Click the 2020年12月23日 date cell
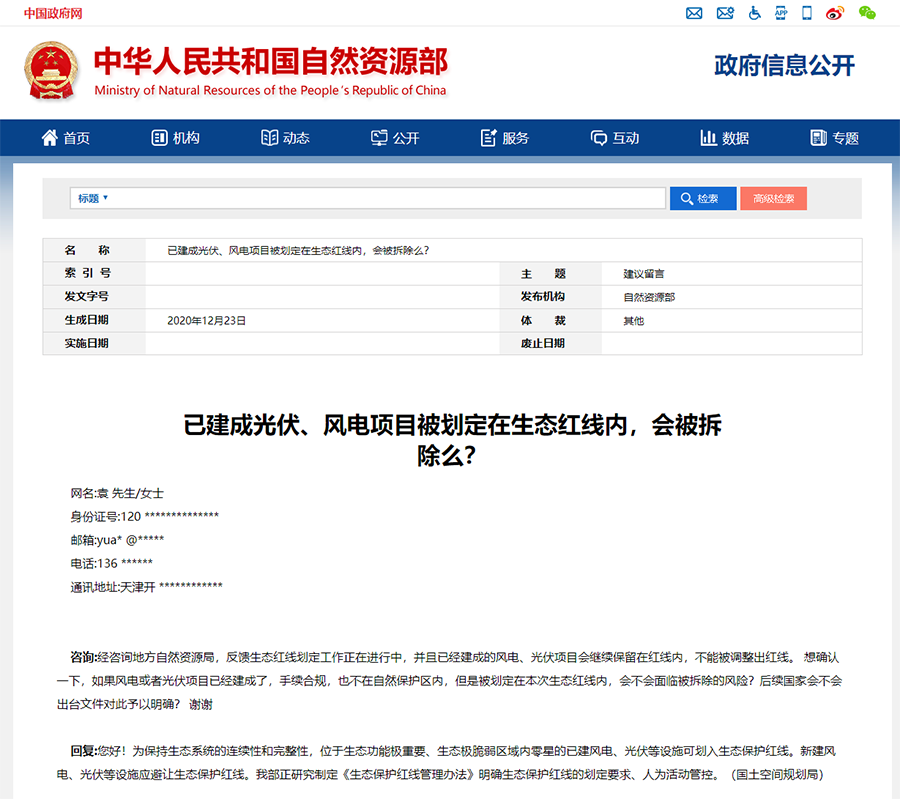 point(207,320)
